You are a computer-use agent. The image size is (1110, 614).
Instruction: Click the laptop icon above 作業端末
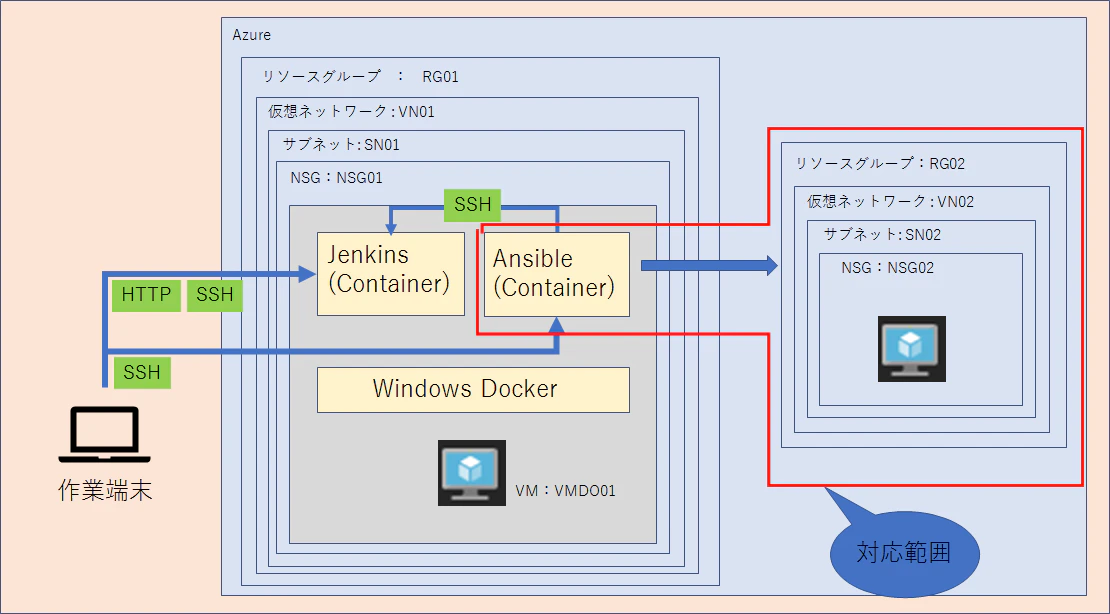(104, 434)
